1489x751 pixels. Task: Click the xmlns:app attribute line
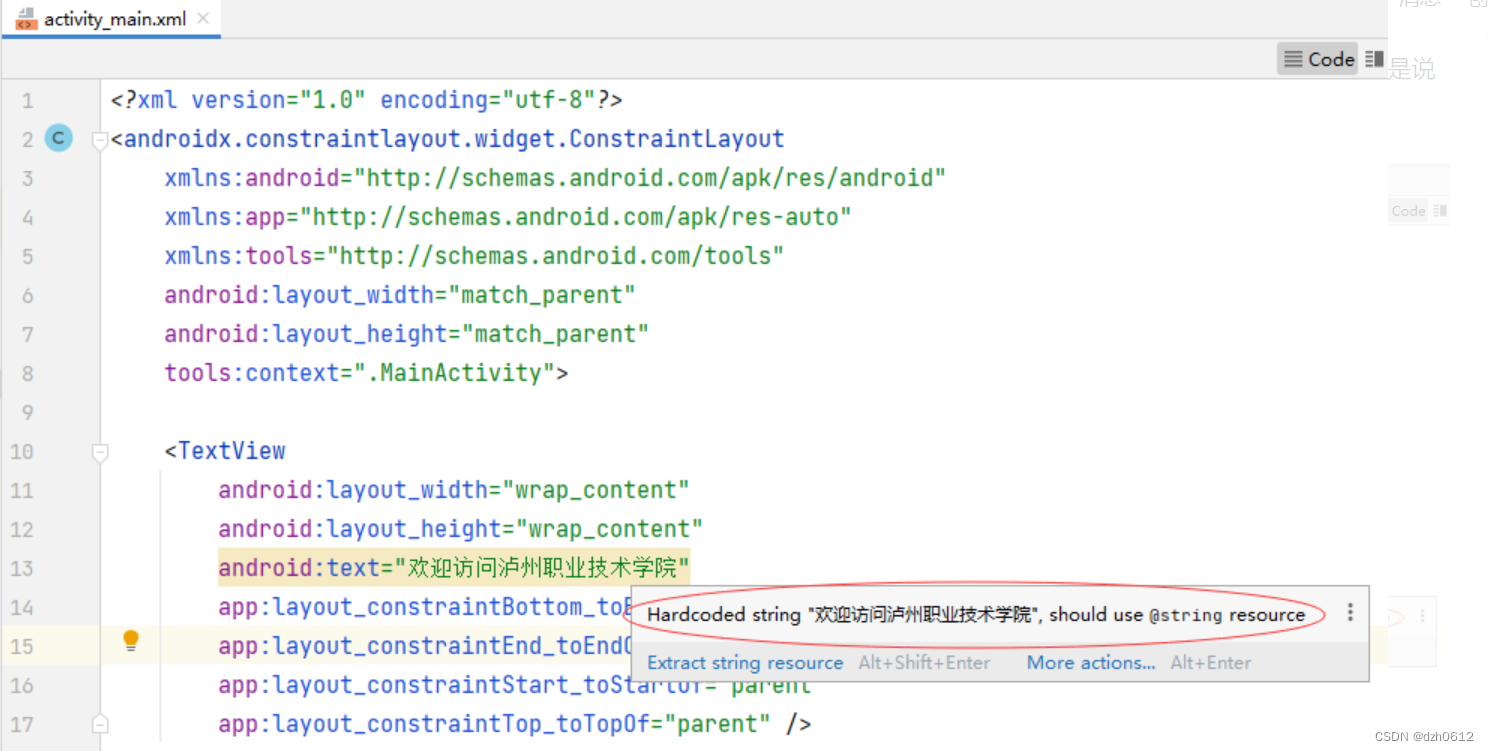point(508,217)
